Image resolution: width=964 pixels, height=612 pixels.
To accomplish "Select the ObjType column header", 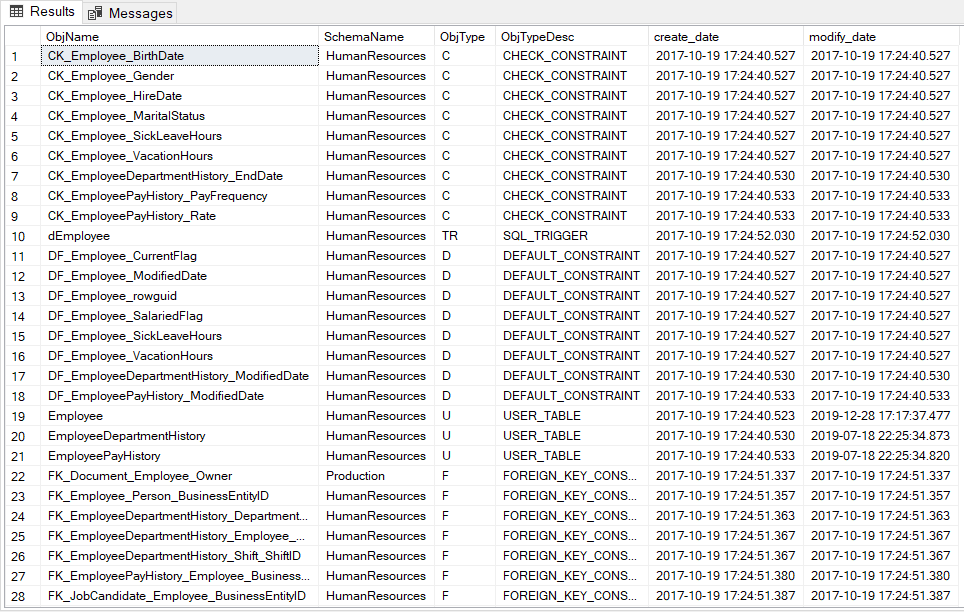I will coord(464,37).
